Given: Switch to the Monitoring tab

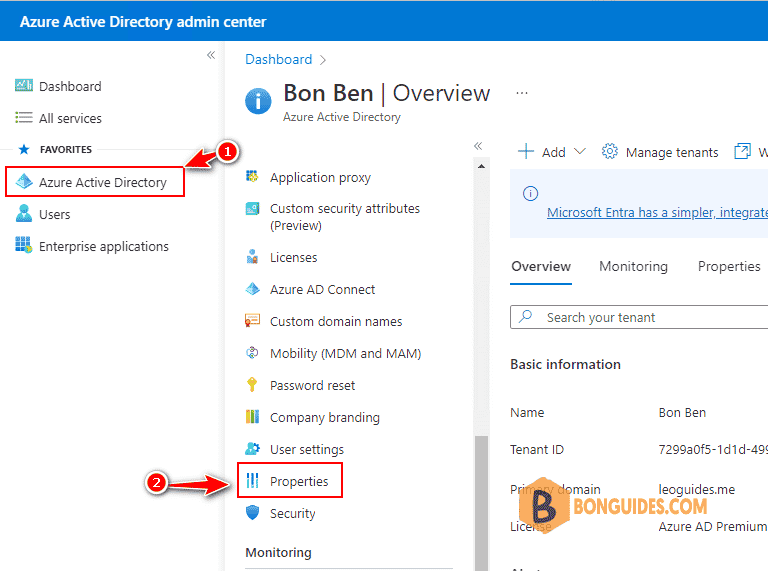Looking at the screenshot, I should click(633, 266).
